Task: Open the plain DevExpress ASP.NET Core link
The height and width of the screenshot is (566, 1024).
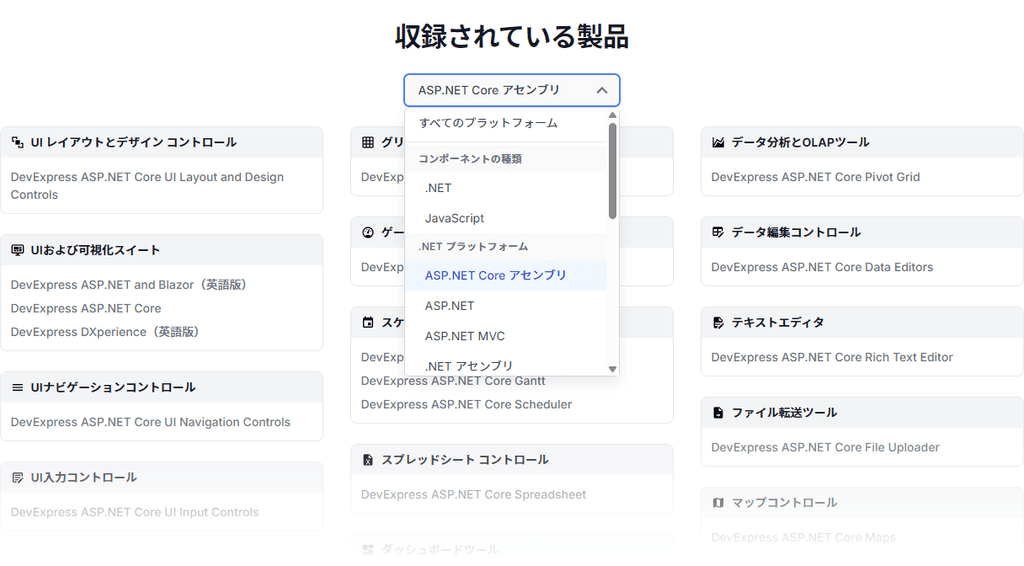Action: click(x=86, y=308)
